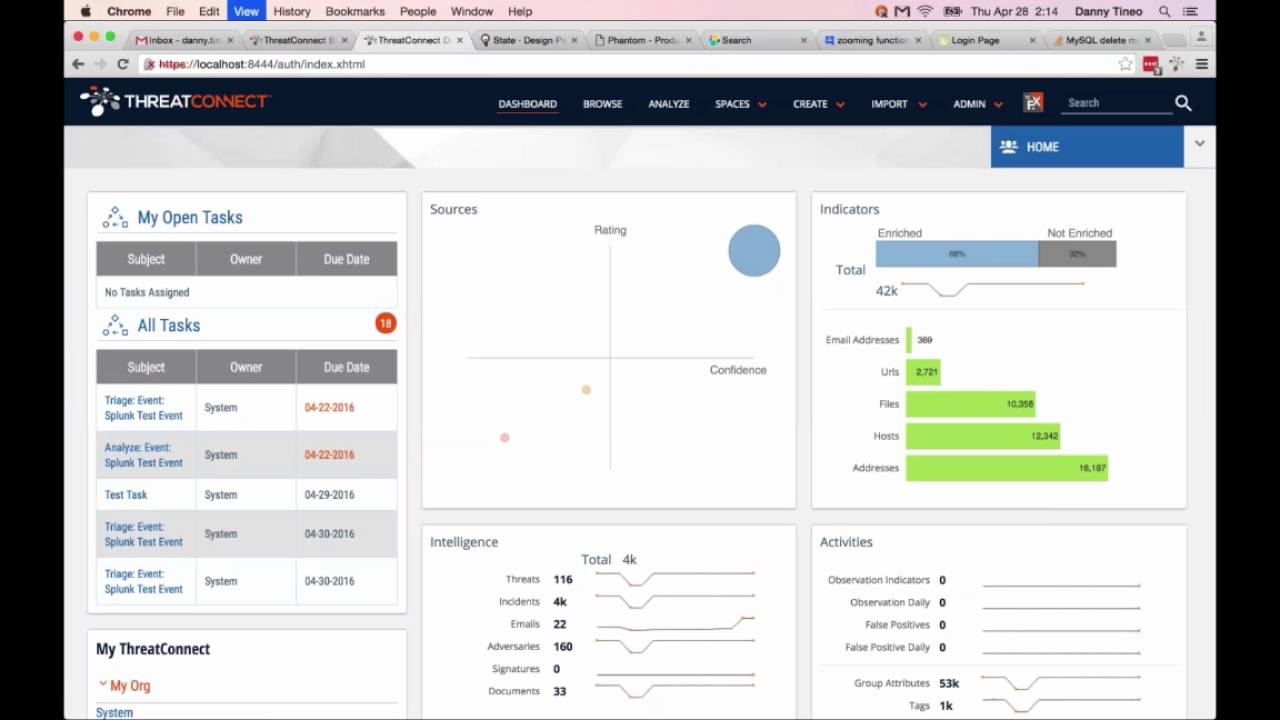Open the Browse nav item
The width and height of the screenshot is (1280, 720).
coord(603,104)
